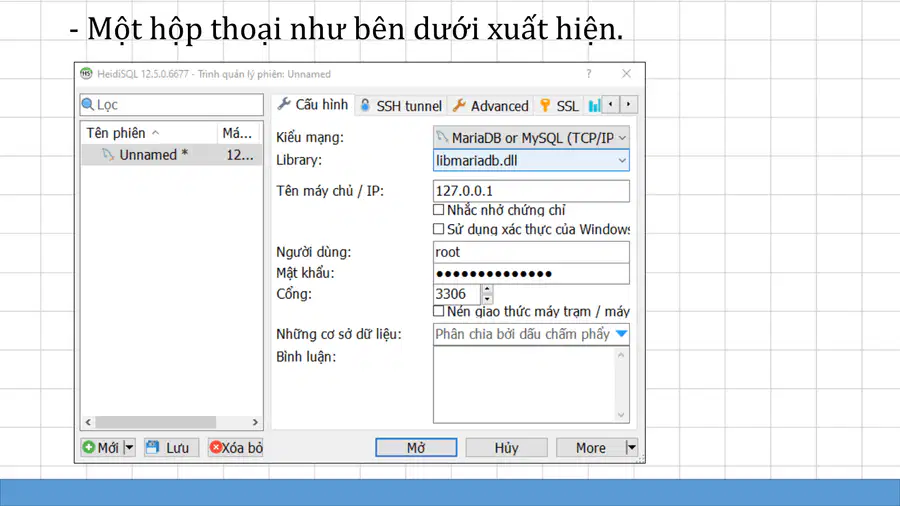The image size is (900, 506).
Task: Close the session manager dialog
Action: pos(626,73)
